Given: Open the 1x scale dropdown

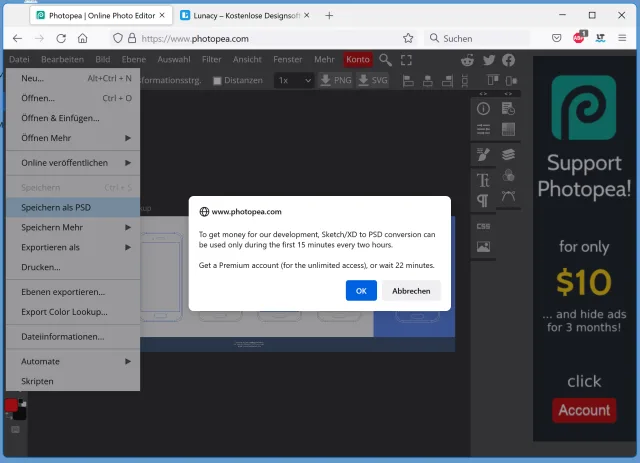Looking at the screenshot, I should click(293, 81).
